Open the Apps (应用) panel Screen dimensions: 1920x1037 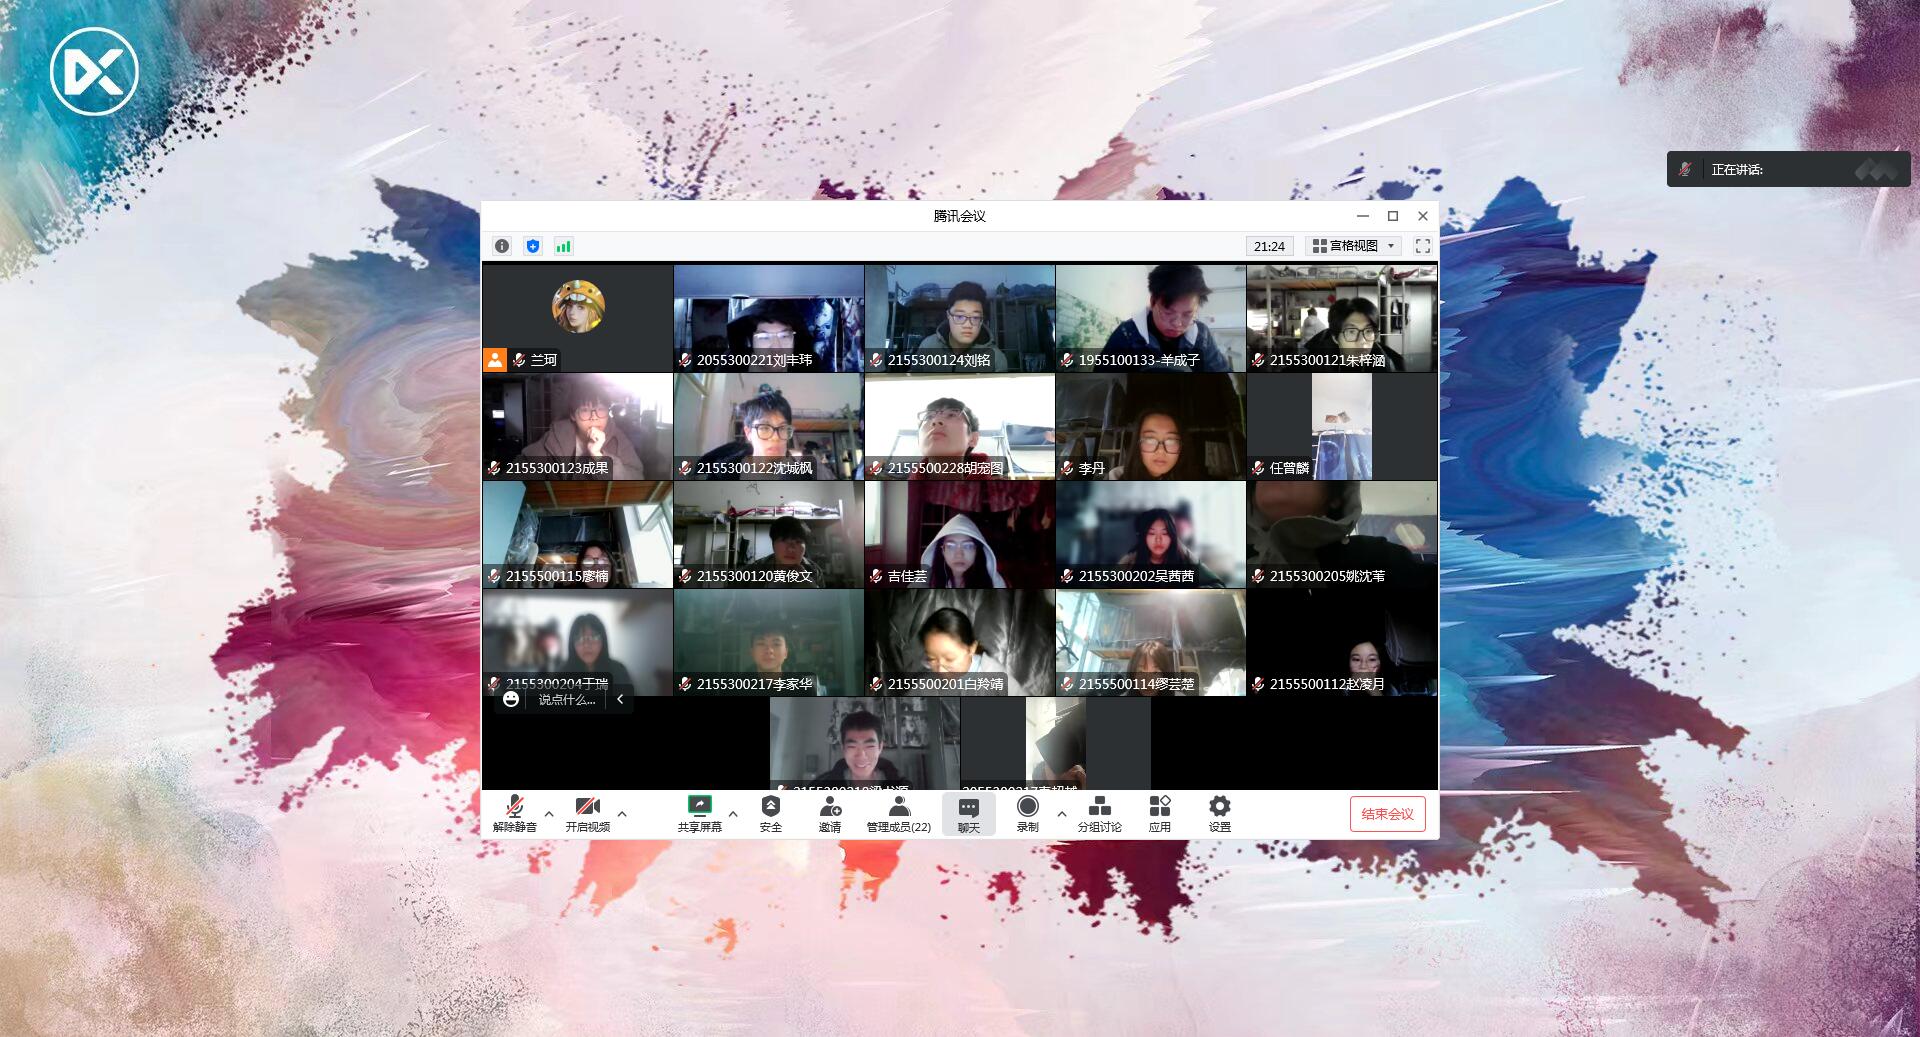click(x=1159, y=814)
